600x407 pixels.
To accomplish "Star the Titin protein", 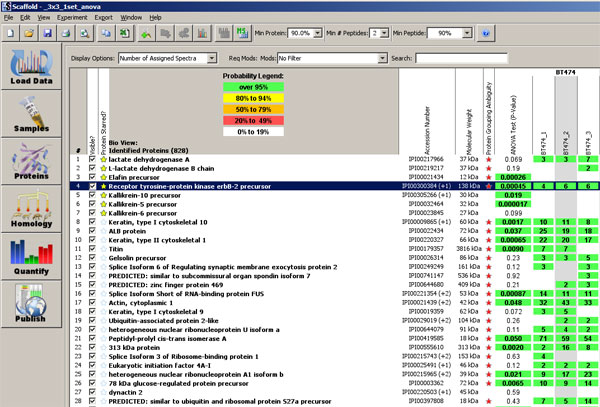I will [102, 249].
